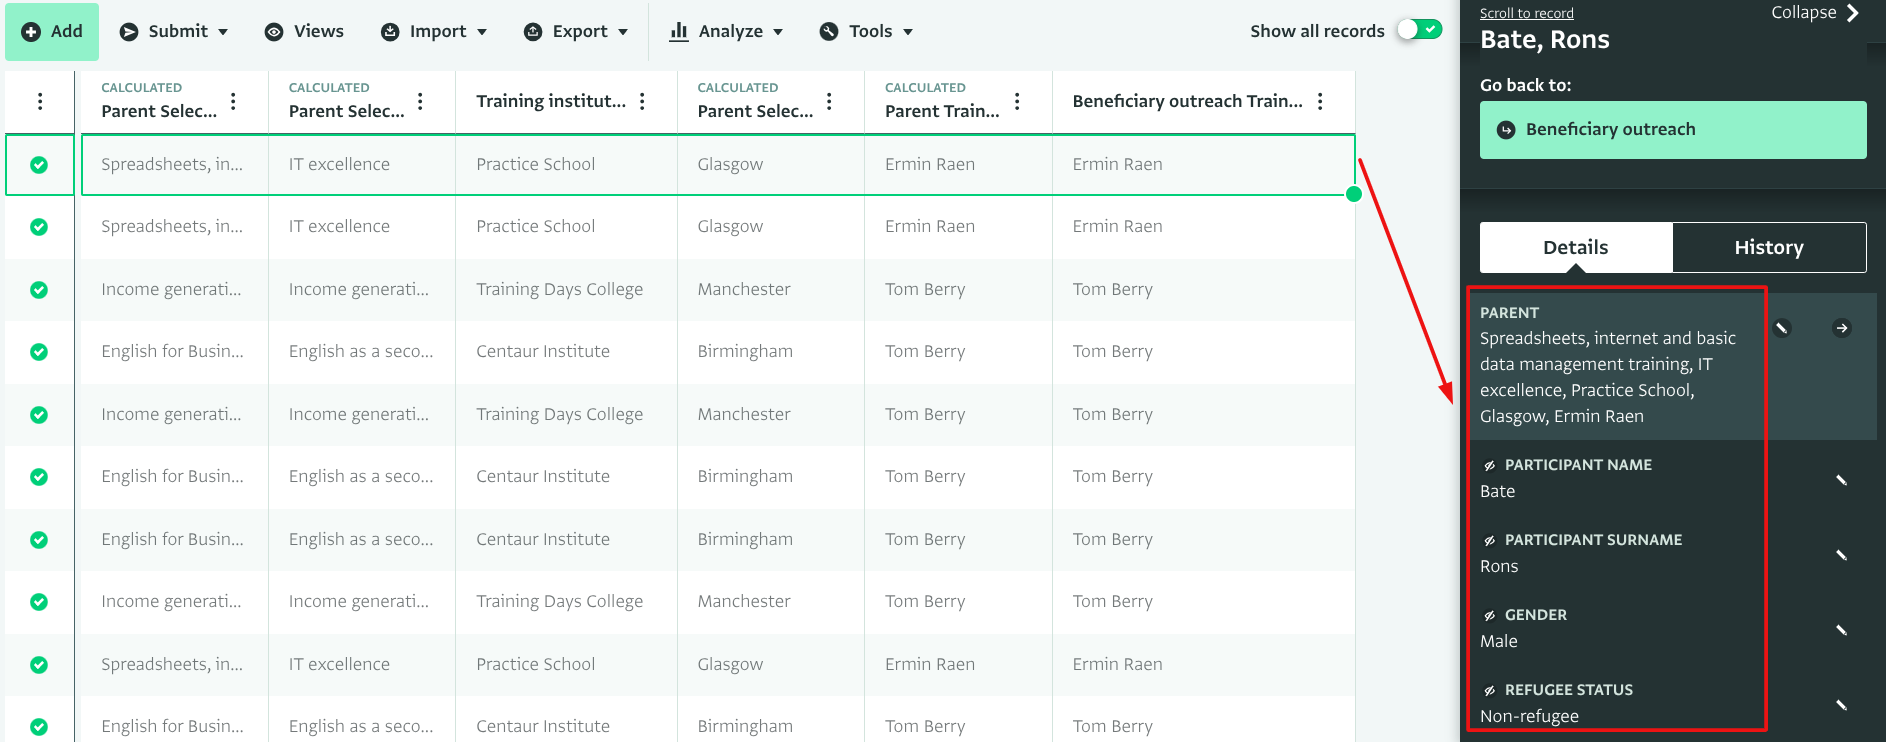Click the edit pencil icon beside Participant Name
The image size is (1886, 742).
coord(1841,480)
